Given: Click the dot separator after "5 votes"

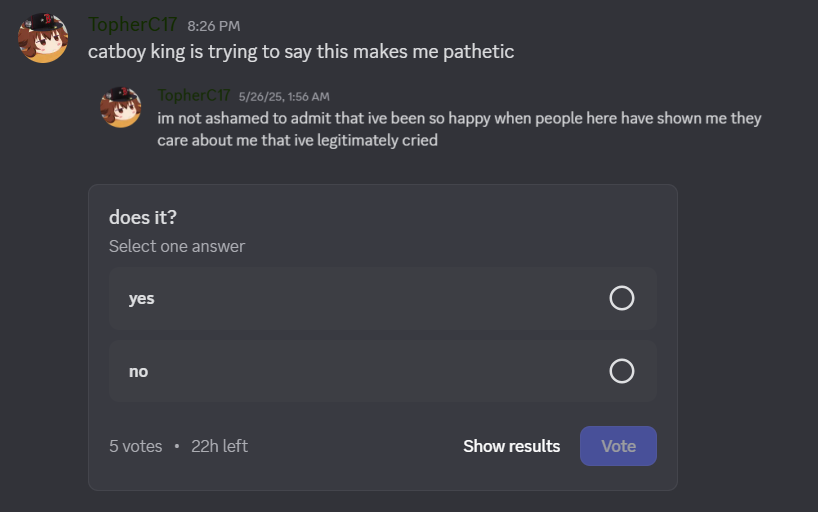Looking at the screenshot, I should pos(177,446).
